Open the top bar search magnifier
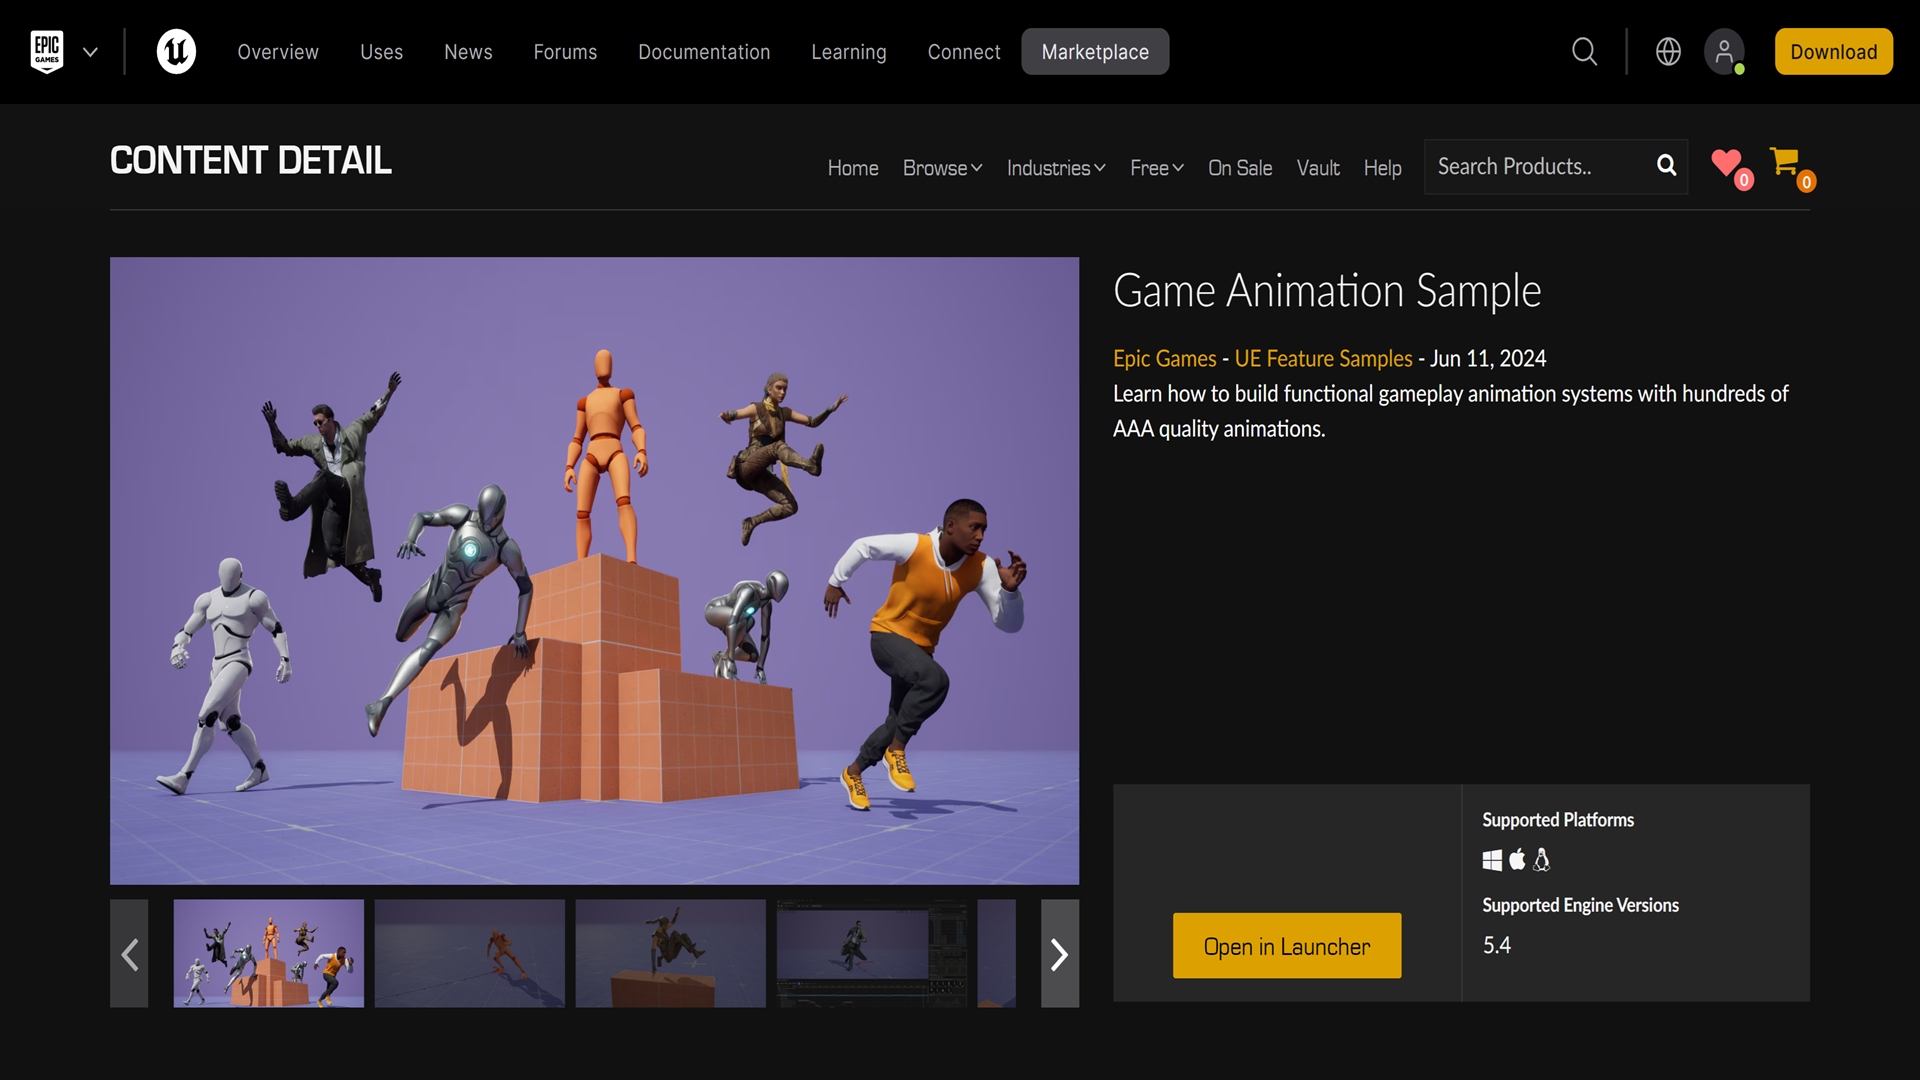 [x=1584, y=52]
